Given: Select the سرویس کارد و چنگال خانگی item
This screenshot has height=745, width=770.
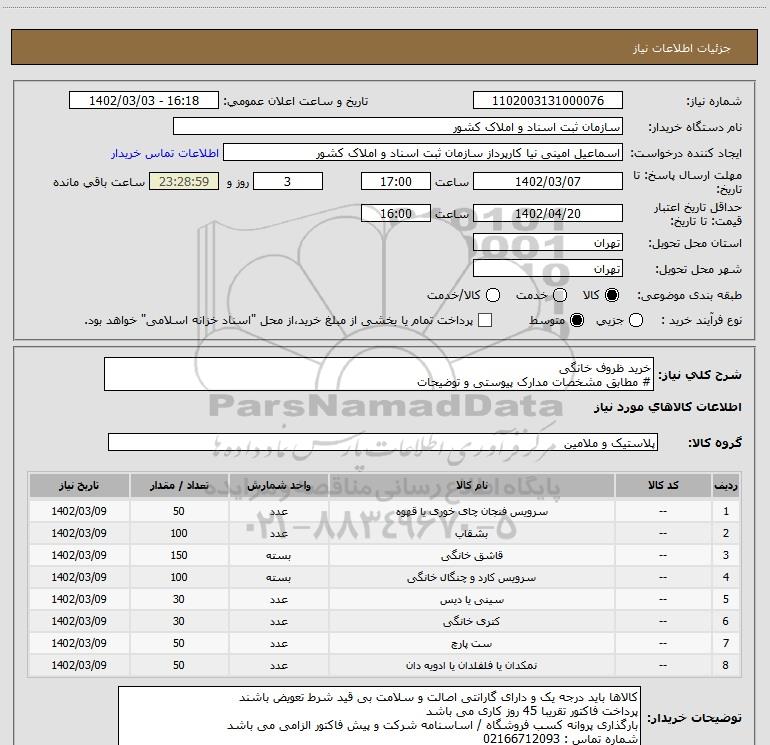Looking at the screenshot, I should [471, 578].
